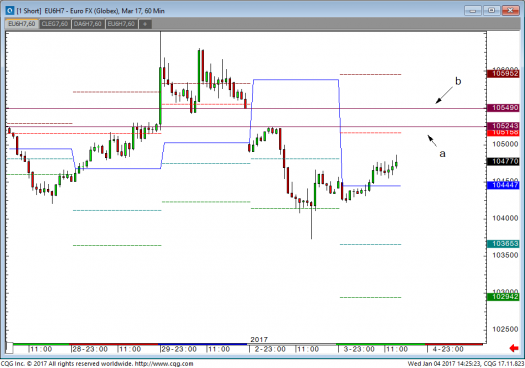Click the black 104770 current price label

click(x=503, y=161)
